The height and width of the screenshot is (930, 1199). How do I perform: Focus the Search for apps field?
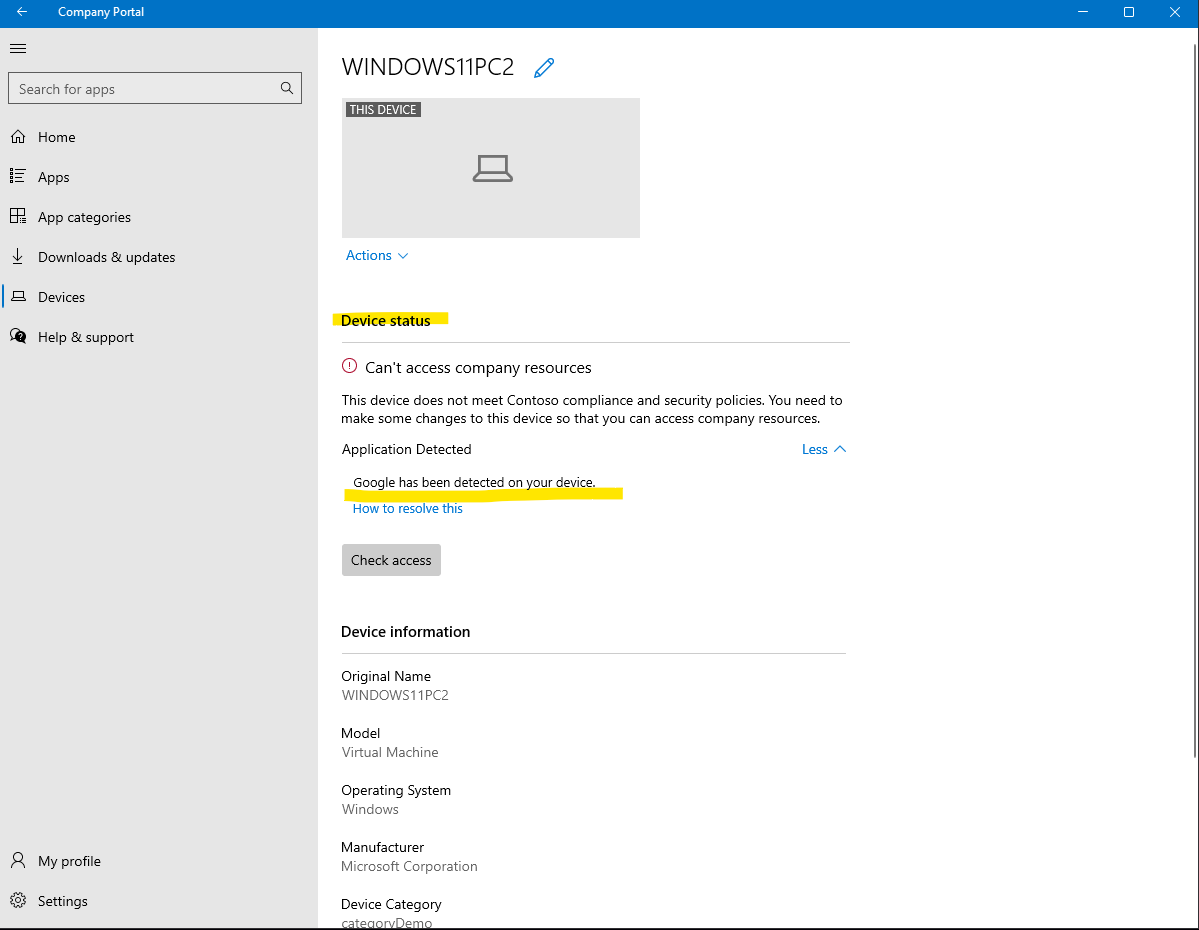coord(154,88)
